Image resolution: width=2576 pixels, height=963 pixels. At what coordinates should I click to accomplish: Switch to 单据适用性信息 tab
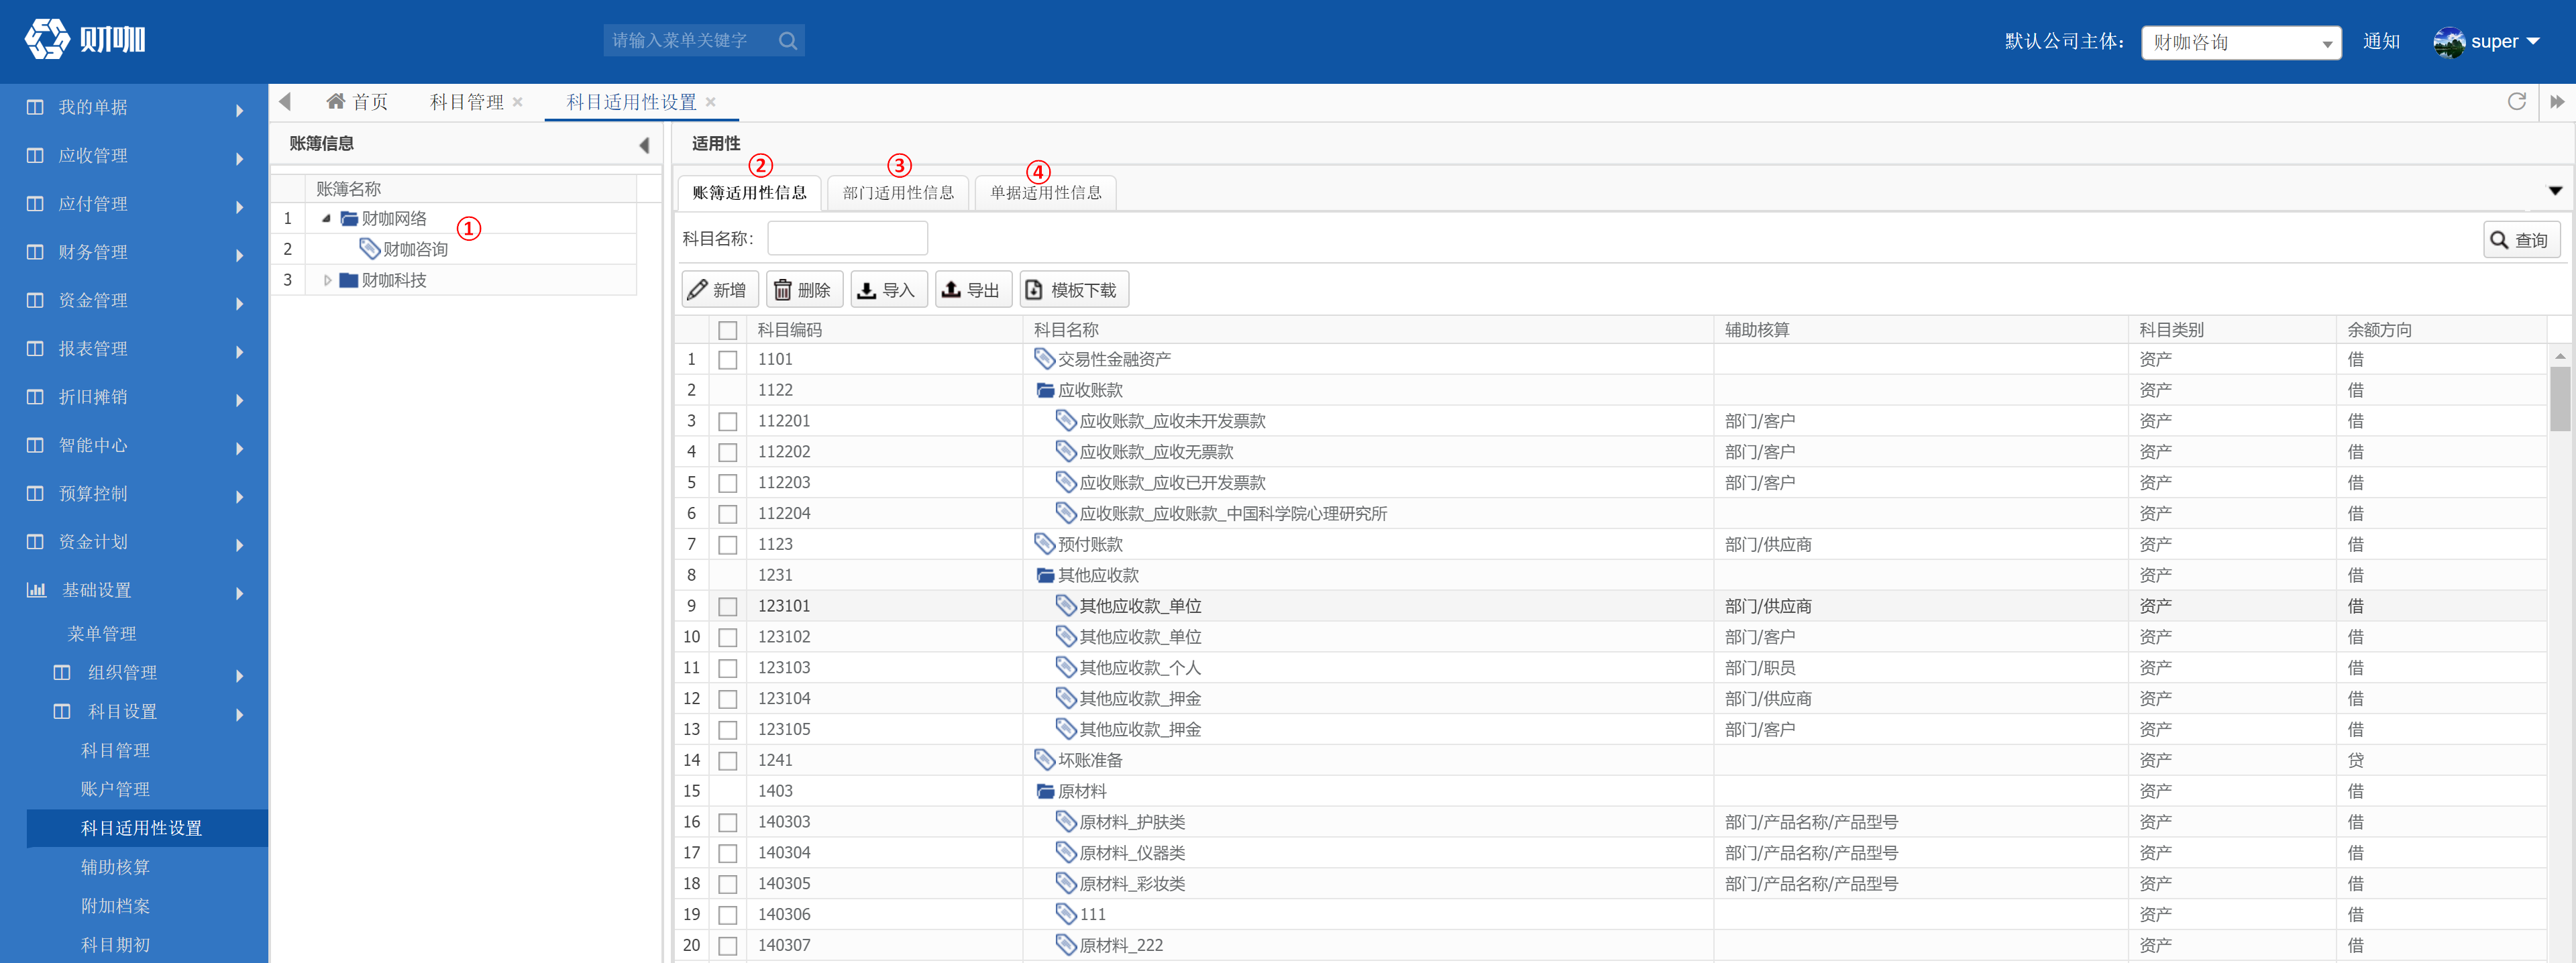coord(1045,192)
